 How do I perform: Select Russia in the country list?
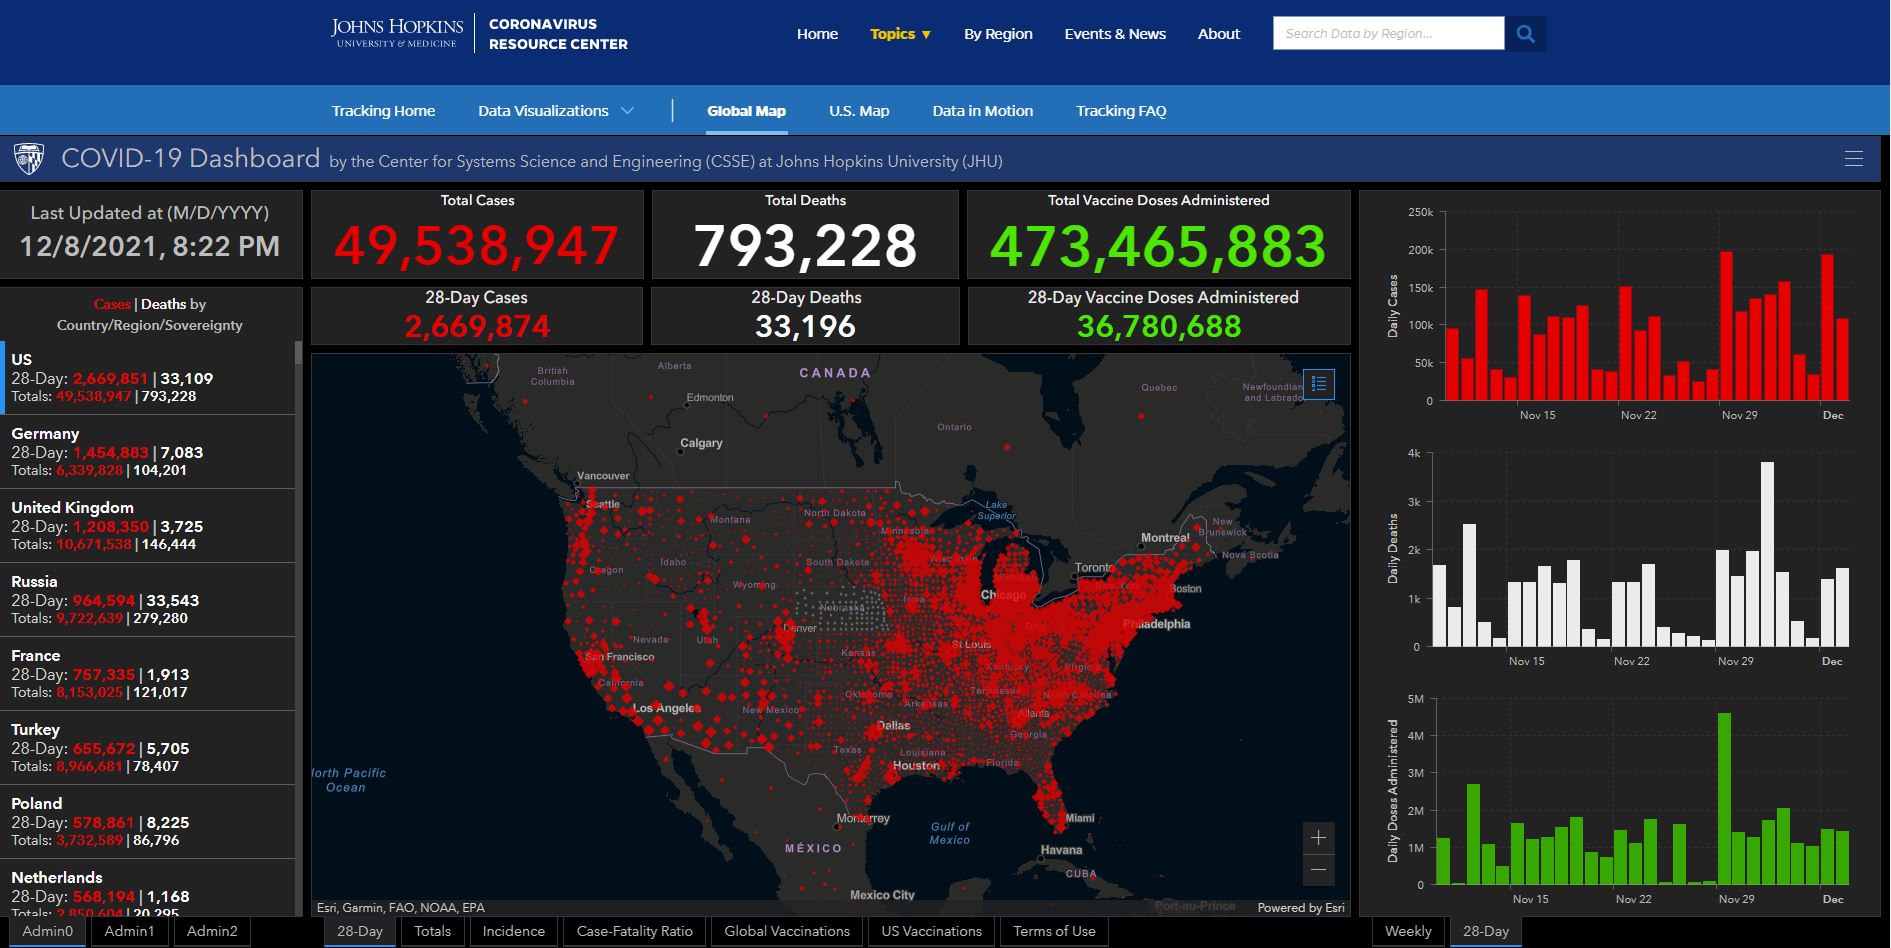pos(148,600)
